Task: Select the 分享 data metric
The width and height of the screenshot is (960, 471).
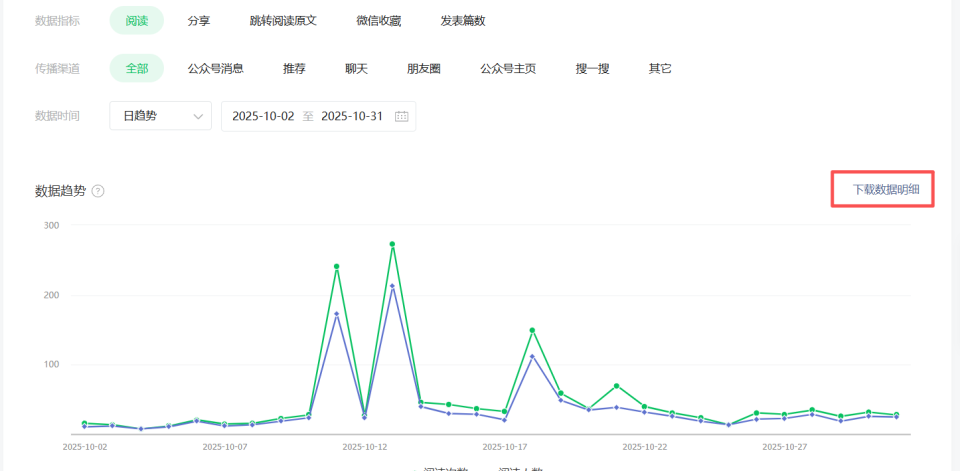Action: point(199,21)
